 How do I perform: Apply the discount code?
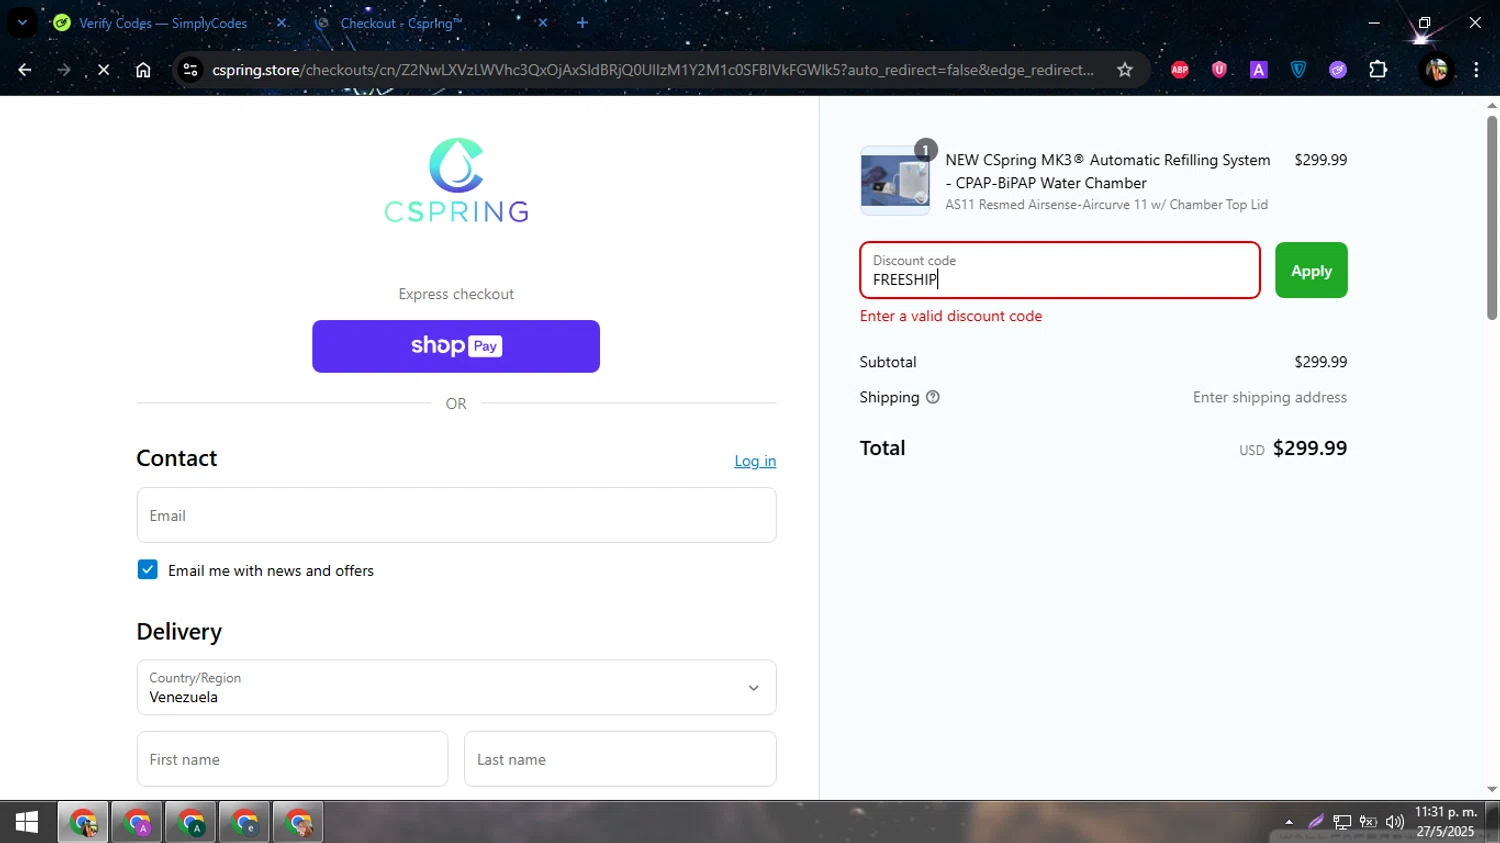click(x=1311, y=270)
